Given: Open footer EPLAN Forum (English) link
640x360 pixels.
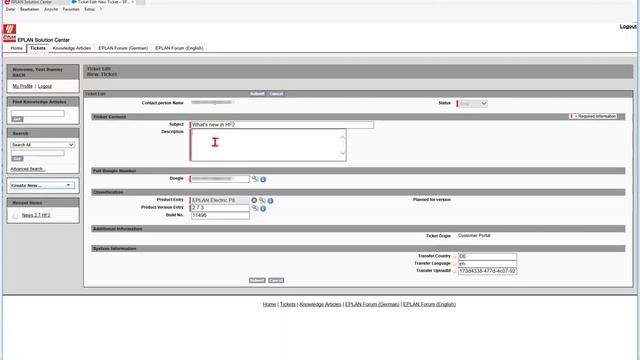Looking at the screenshot, I should click(429, 304).
